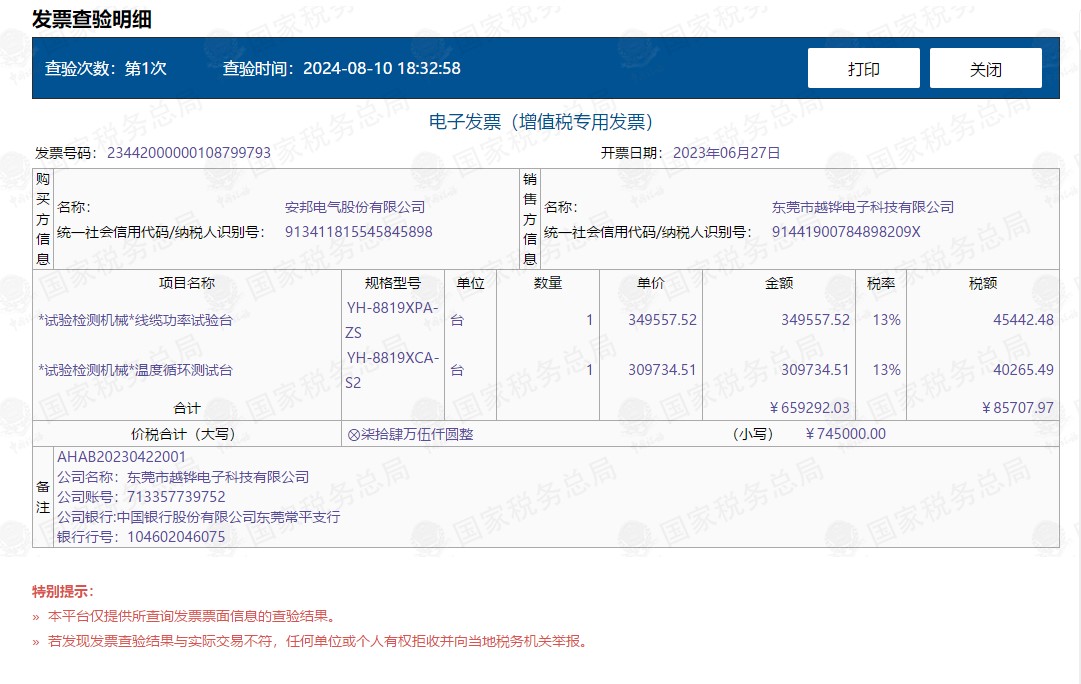Click the 电子发票（增值税专用发票）title

point(540,122)
